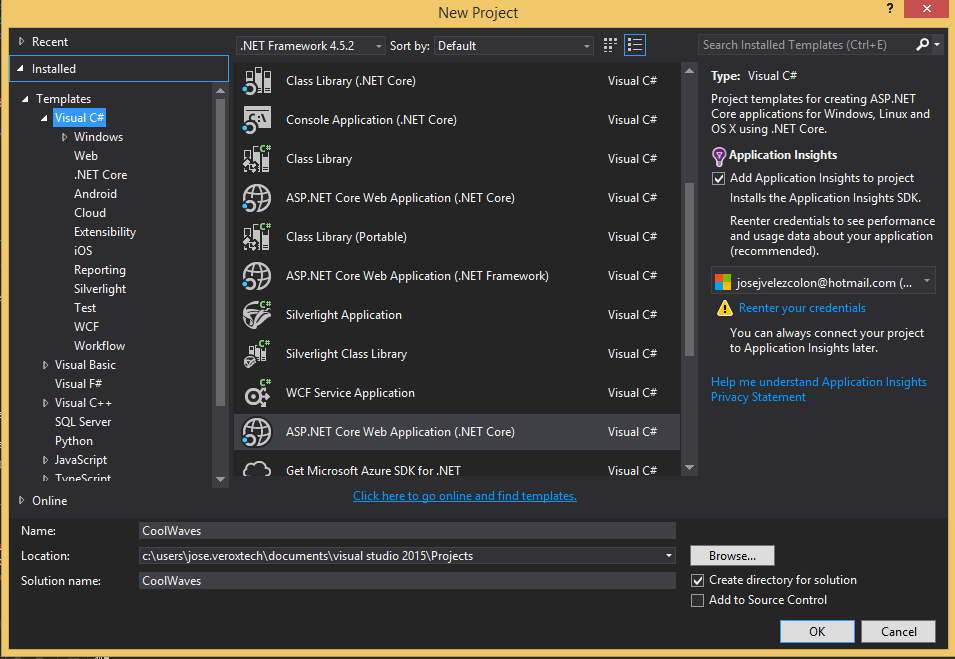This screenshot has height=659, width=955.
Task: Select the Class Library (.NET Core) template icon
Action: tap(257, 80)
